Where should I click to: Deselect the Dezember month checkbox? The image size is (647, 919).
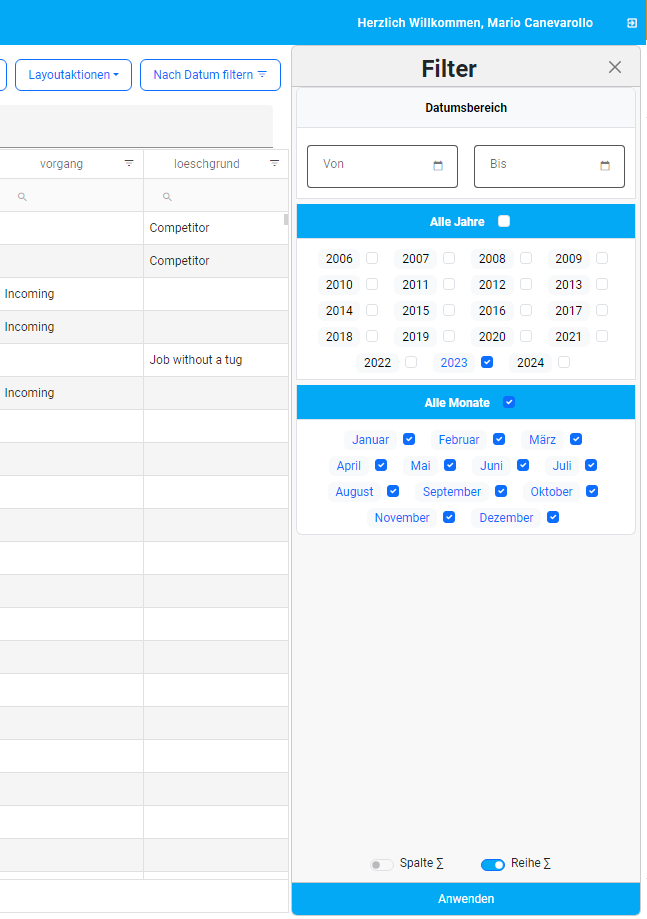point(553,517)
